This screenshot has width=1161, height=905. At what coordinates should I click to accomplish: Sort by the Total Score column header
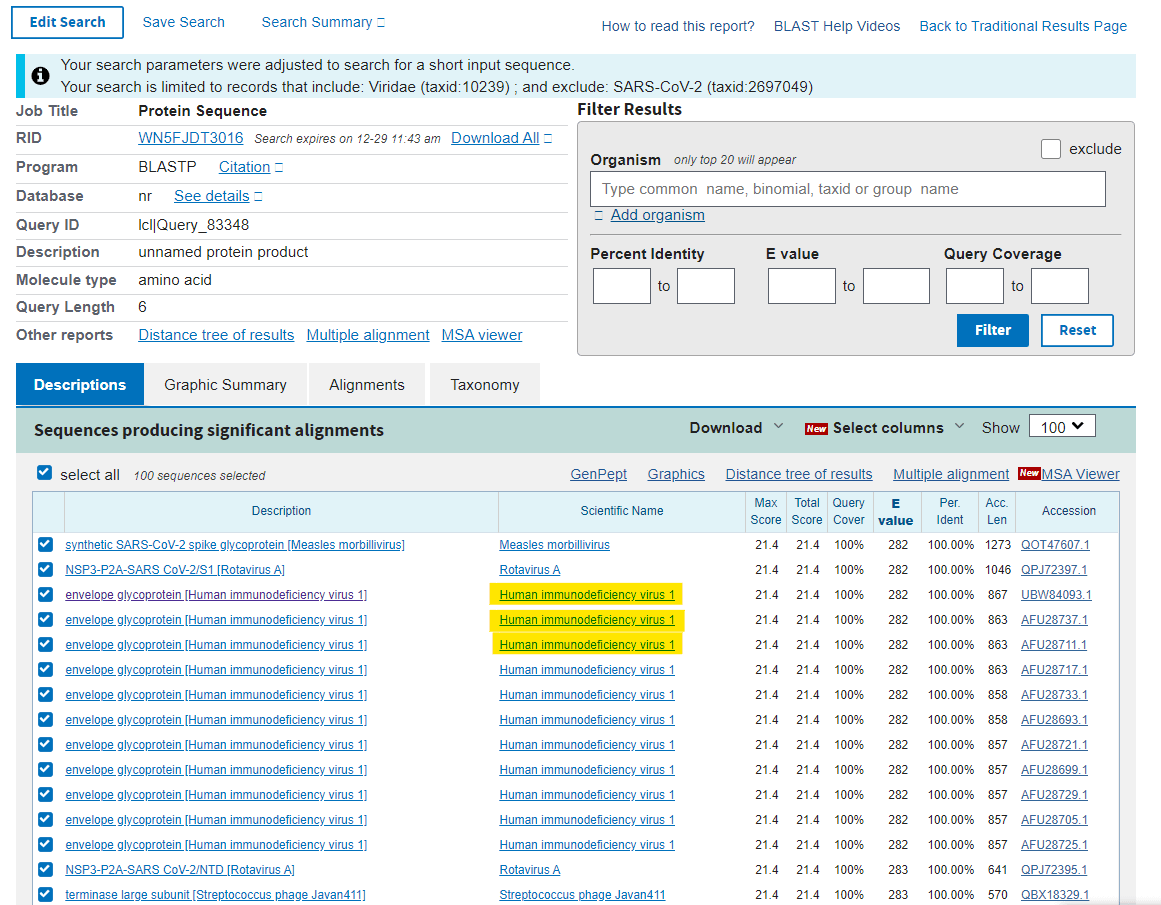[x=807, y=511]
